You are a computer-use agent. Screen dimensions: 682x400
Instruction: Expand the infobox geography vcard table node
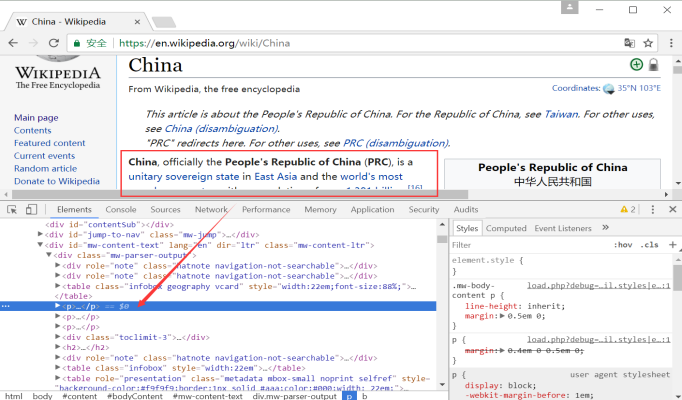[x=57, y=286]
